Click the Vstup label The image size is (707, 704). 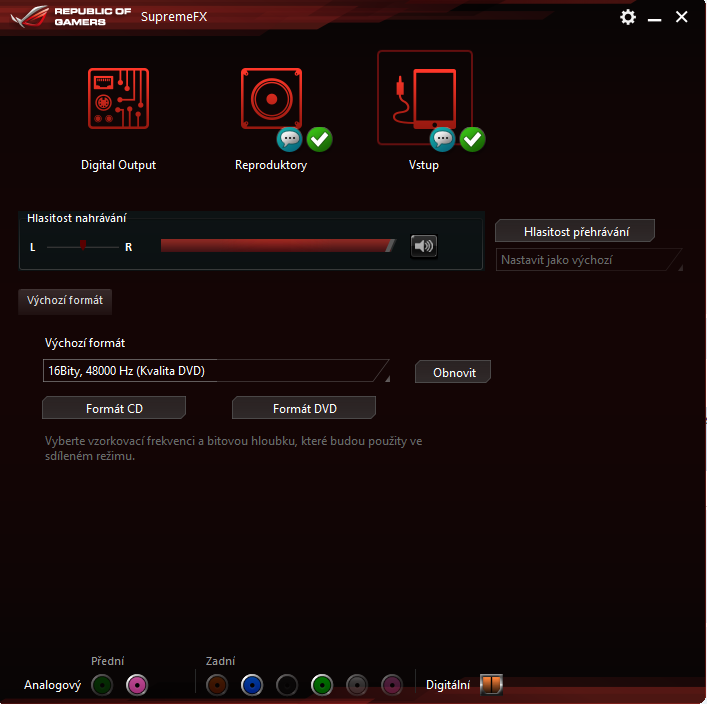click(424, 165)
